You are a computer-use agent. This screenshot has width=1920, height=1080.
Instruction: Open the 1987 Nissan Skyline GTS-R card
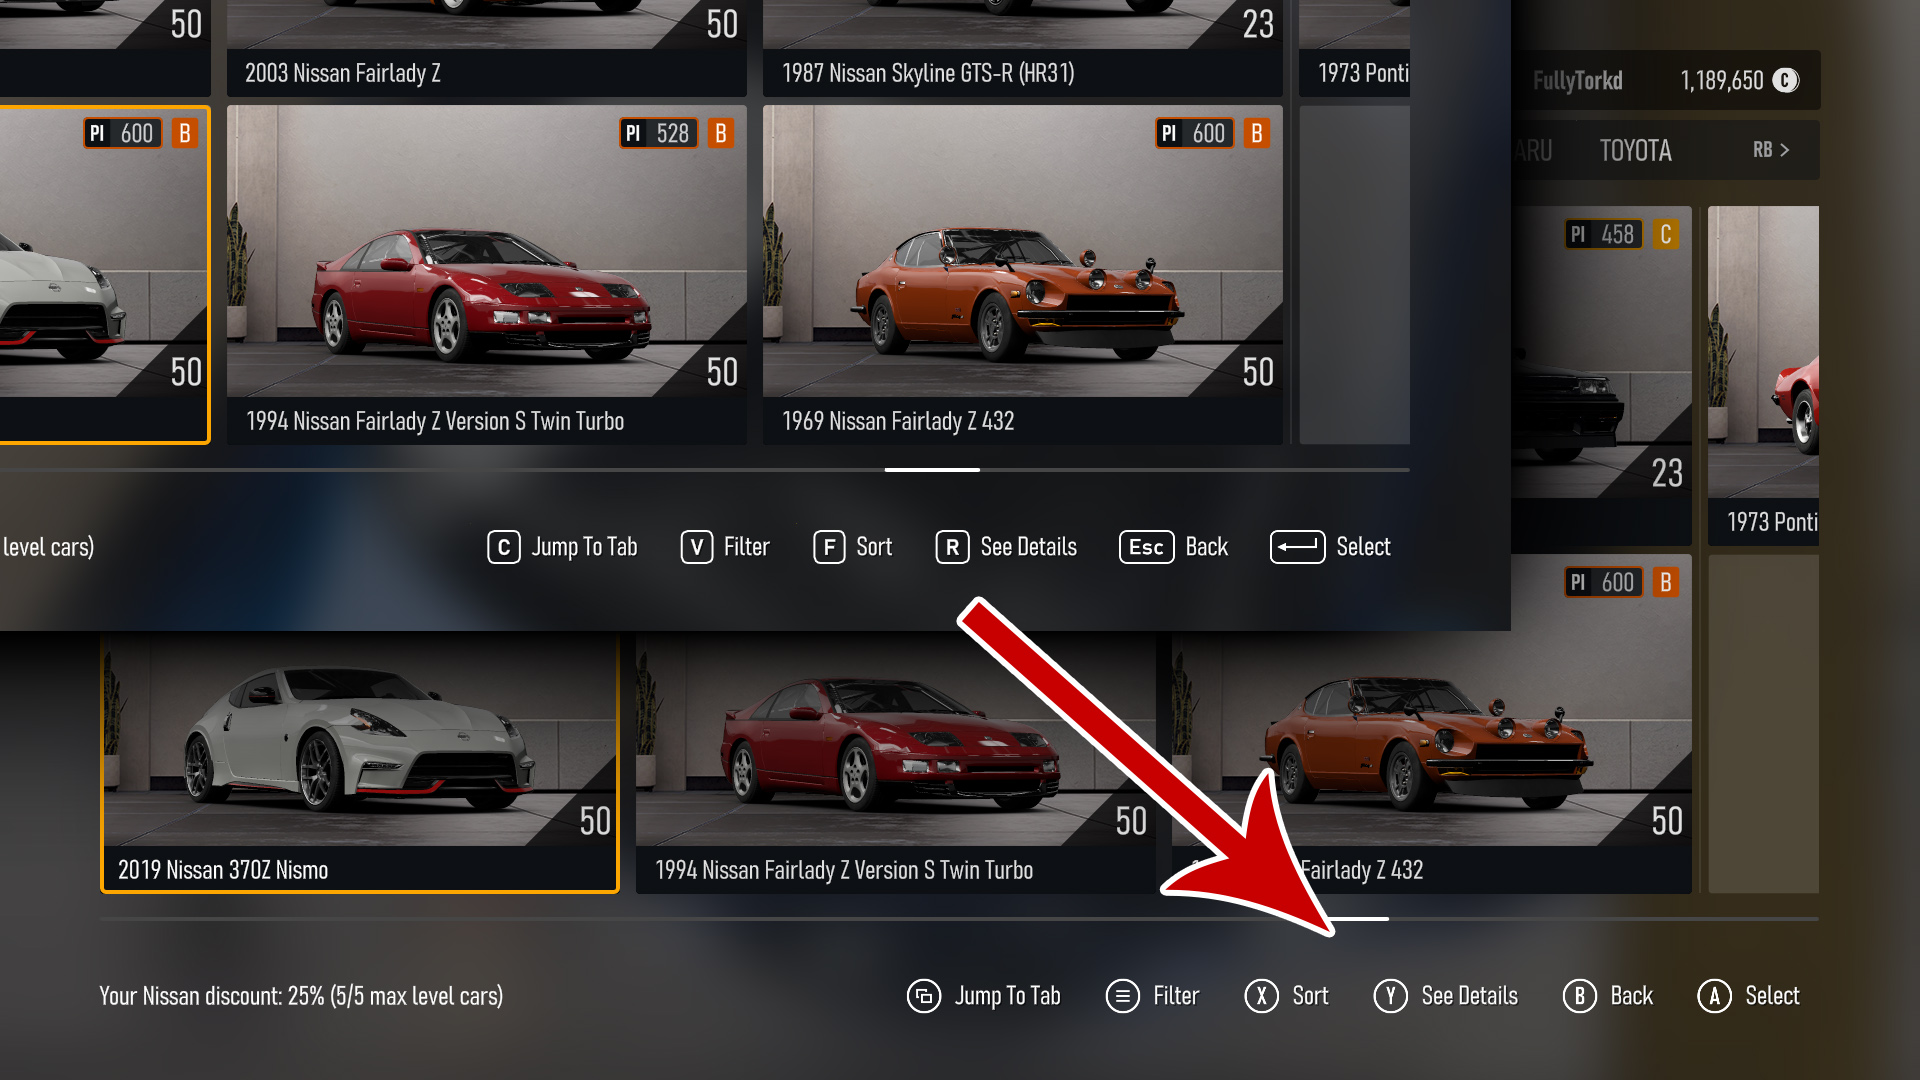[1022, 48]
